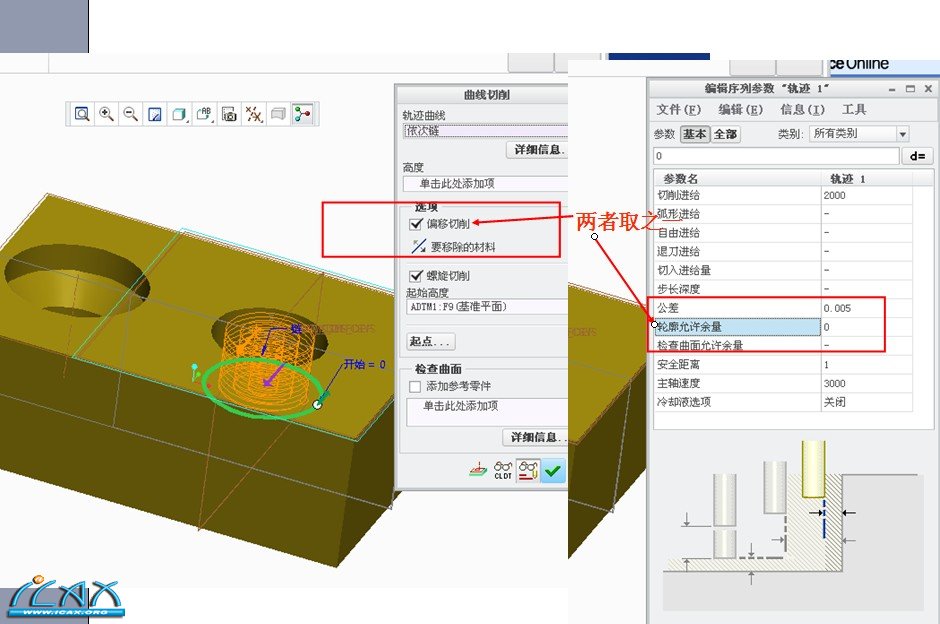The image size is (940, 624).
Task: Select the 冷却液选项 parameter row
Action: [x=783, y=402]
